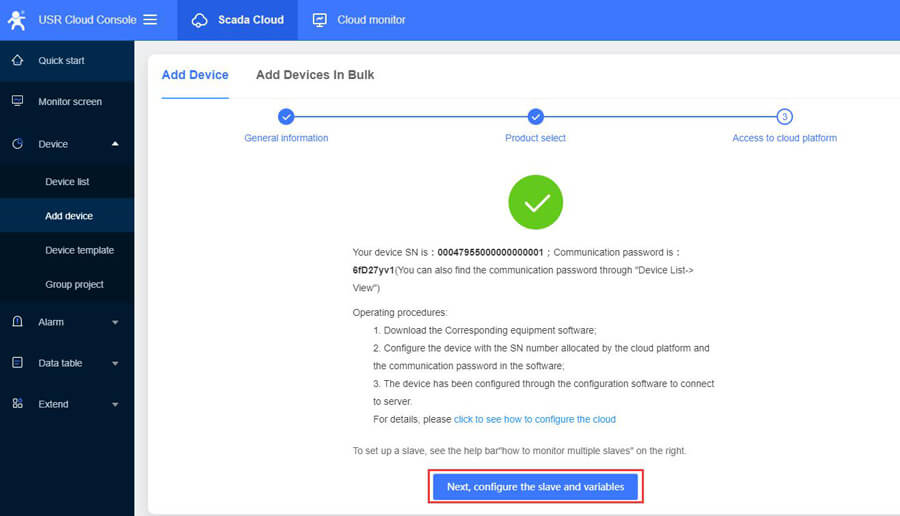This screenshot has height=516, width=900.
Task: Select Device template in sidebar
Action: [x=67, y=250]
